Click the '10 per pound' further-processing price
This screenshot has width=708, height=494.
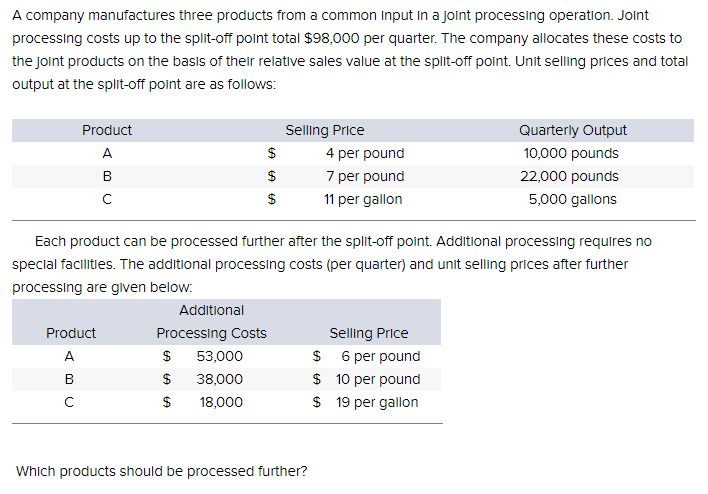378,379
